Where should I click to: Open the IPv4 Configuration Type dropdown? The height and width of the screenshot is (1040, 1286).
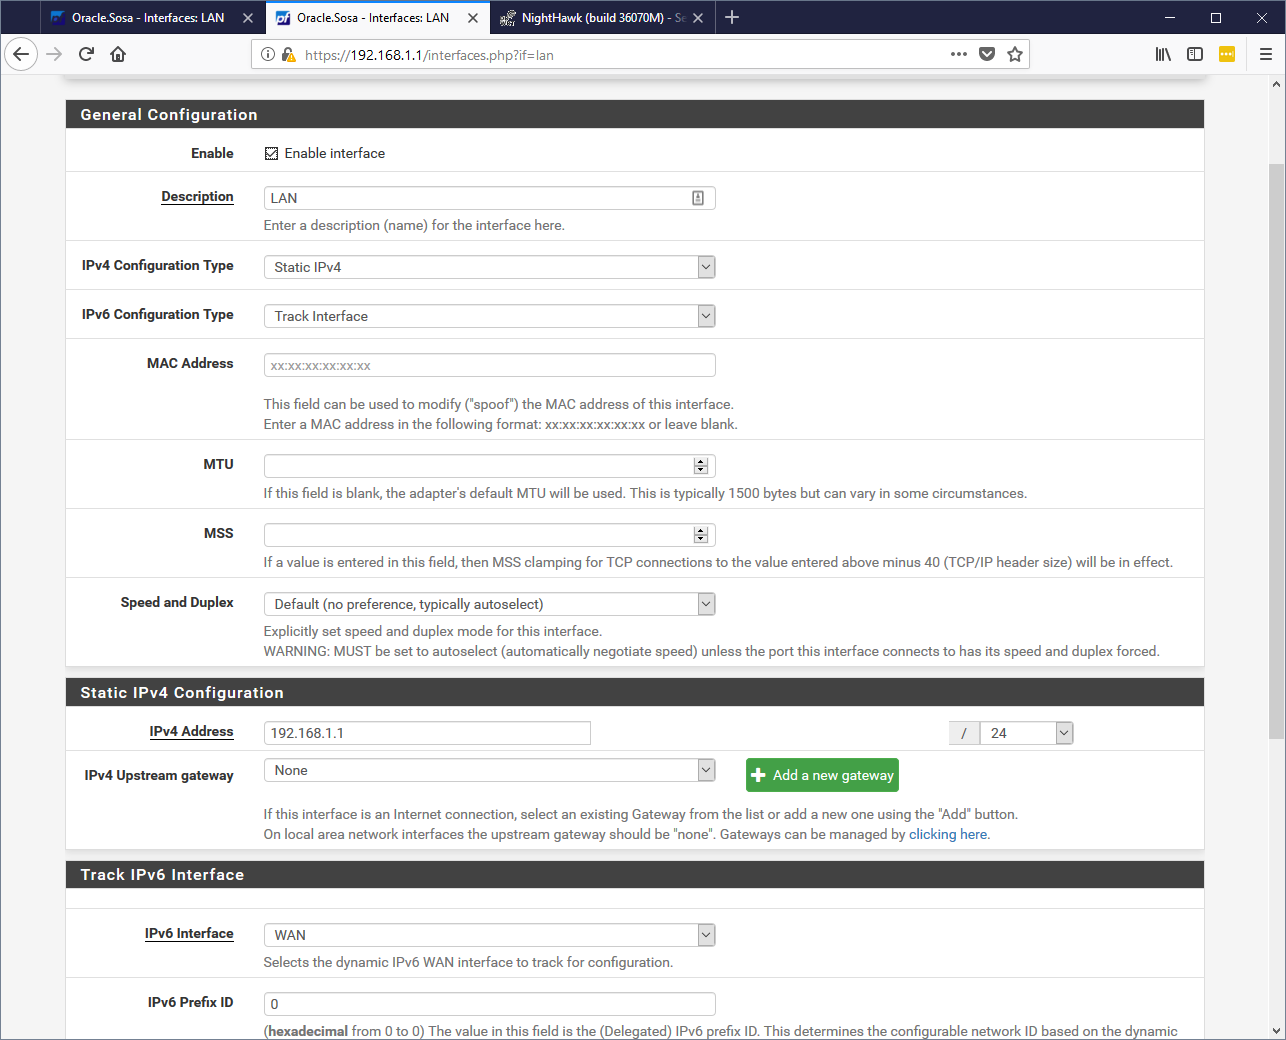pos(489,267)
